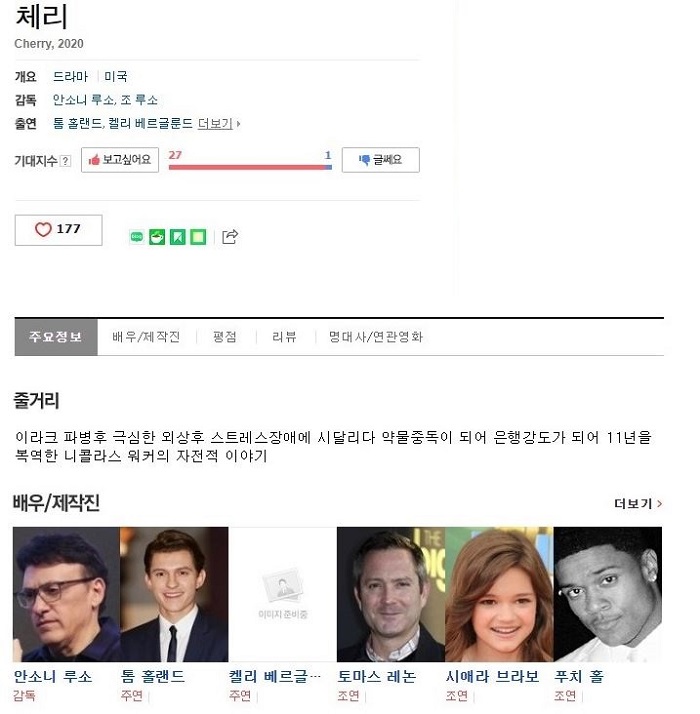Click the 시애라 브라보 portrait thumbnail
The width and height of the screenshot is (700, 714).
(499, 594)
